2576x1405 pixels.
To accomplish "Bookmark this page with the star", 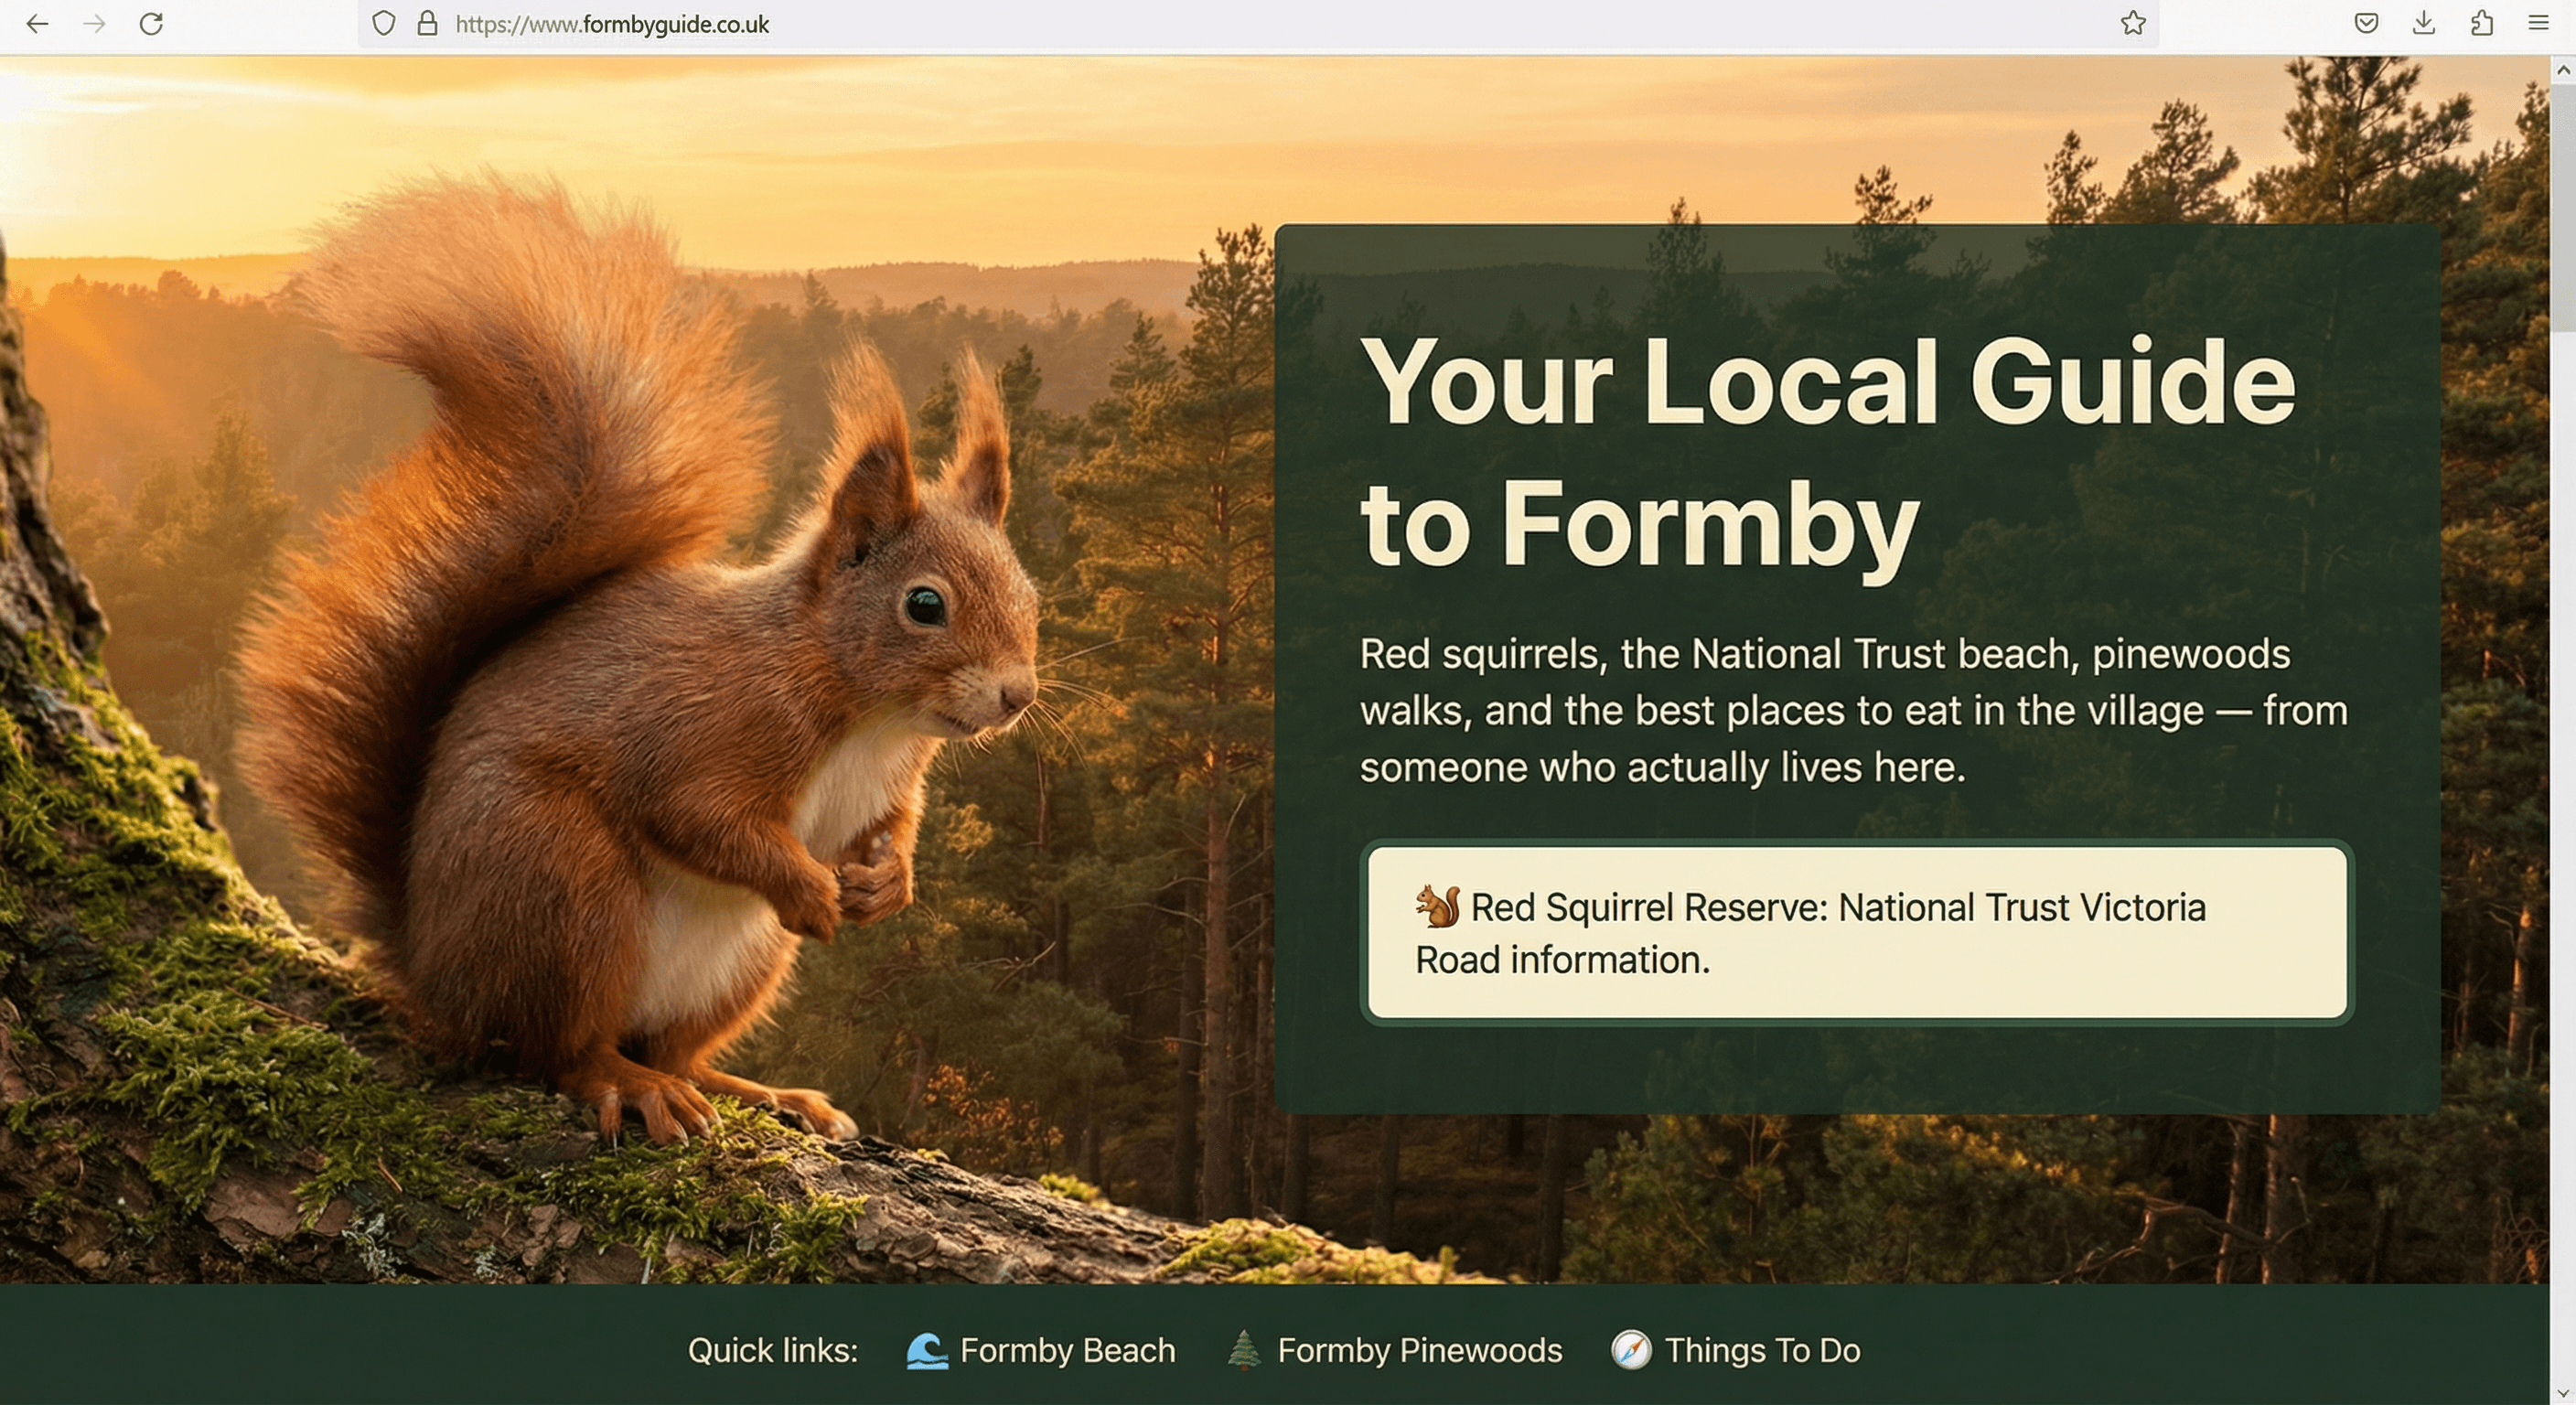I will point(2132,23).
